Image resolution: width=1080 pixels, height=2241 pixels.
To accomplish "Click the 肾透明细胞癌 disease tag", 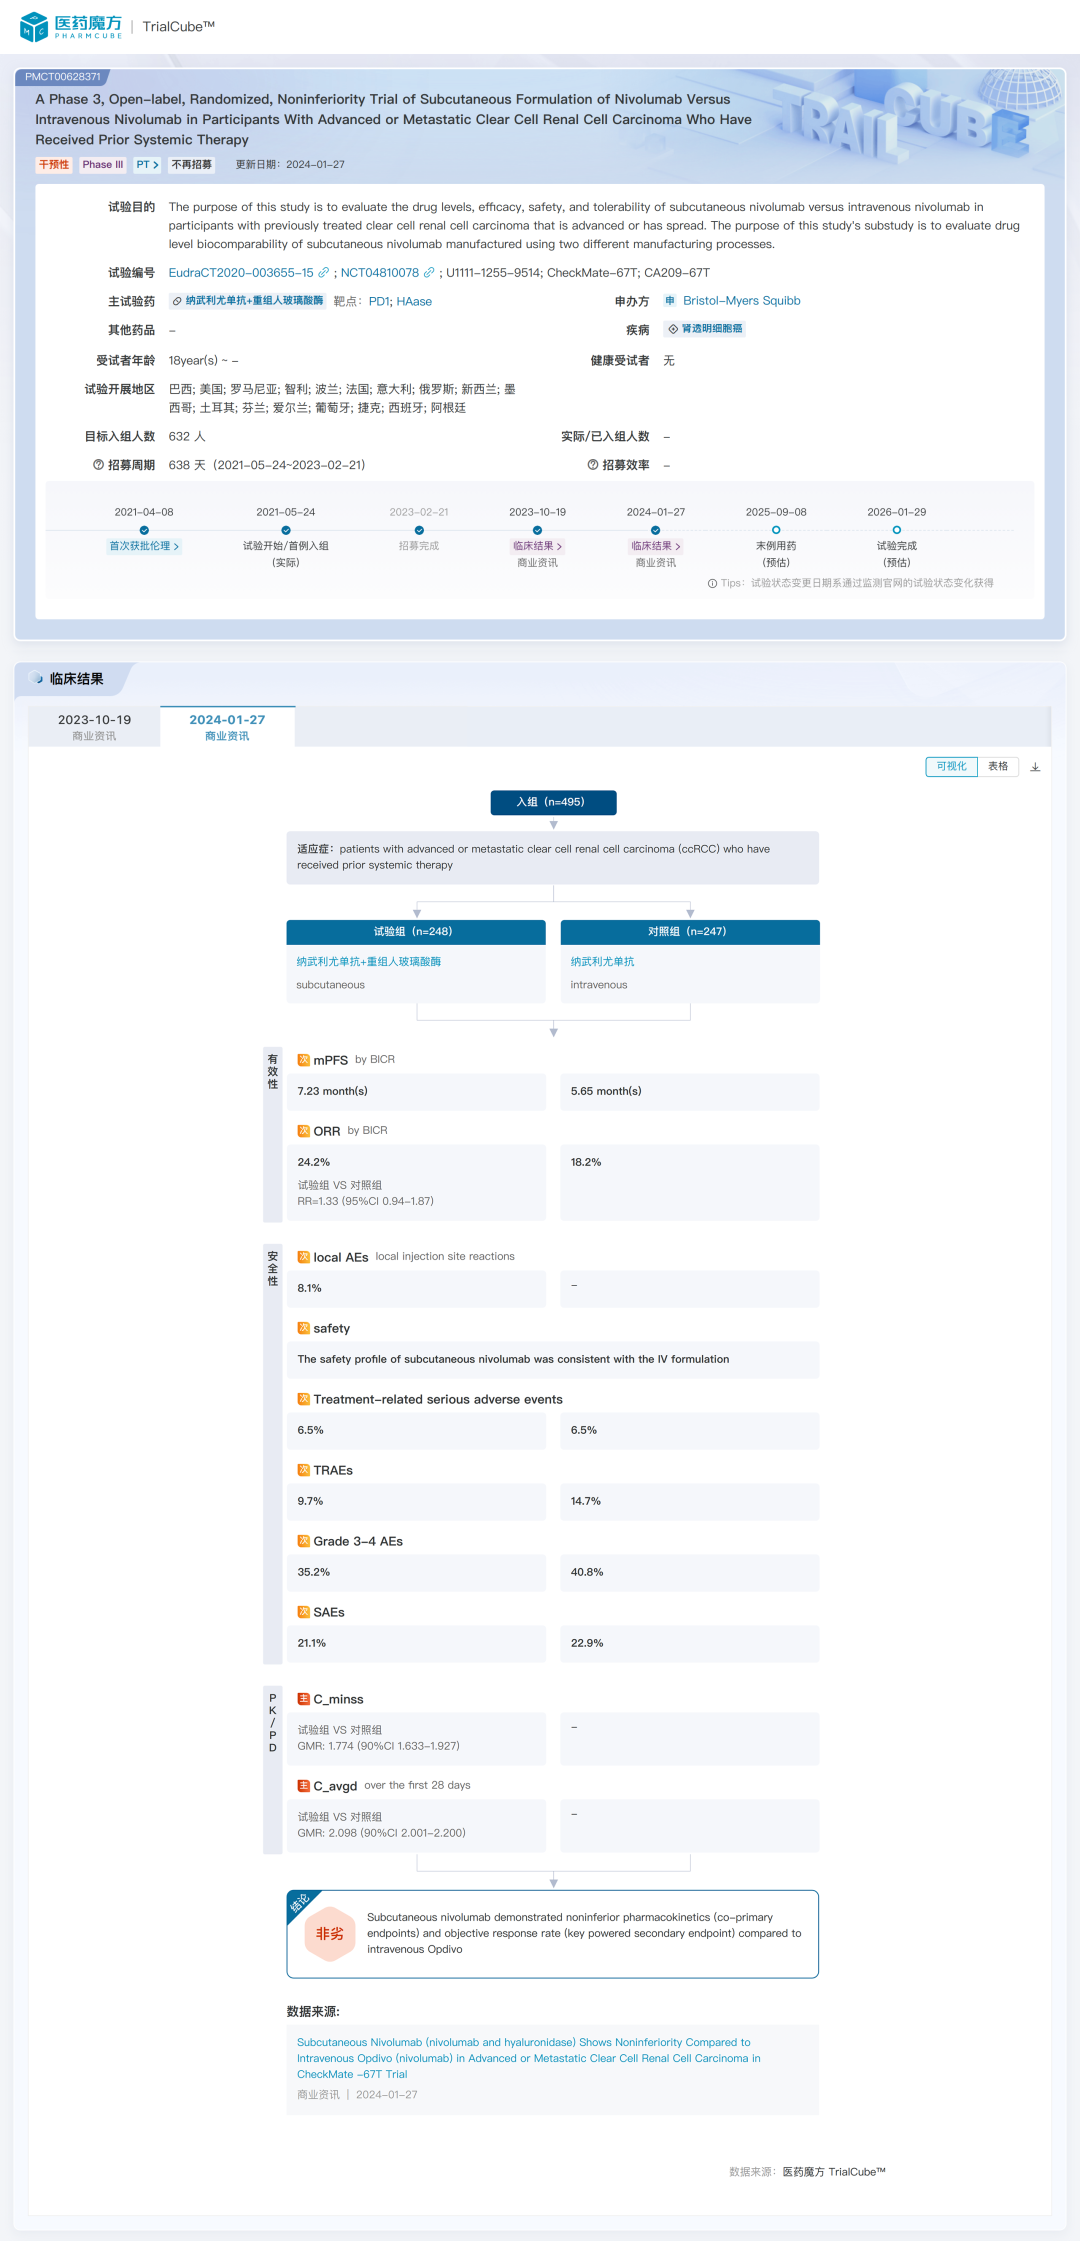I will pos(705,329).
